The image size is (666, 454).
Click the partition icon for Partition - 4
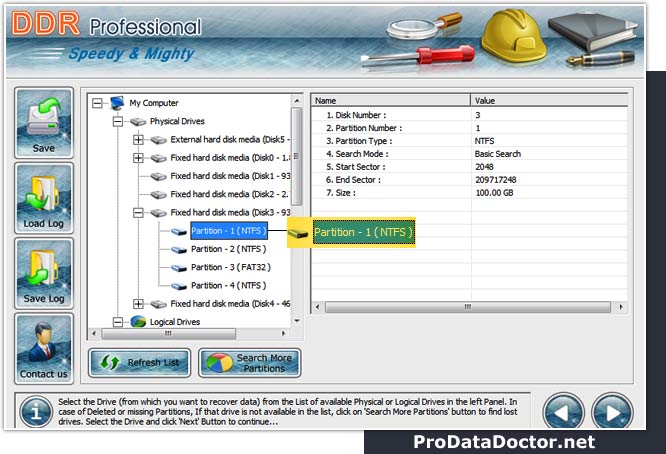(179, 286)
